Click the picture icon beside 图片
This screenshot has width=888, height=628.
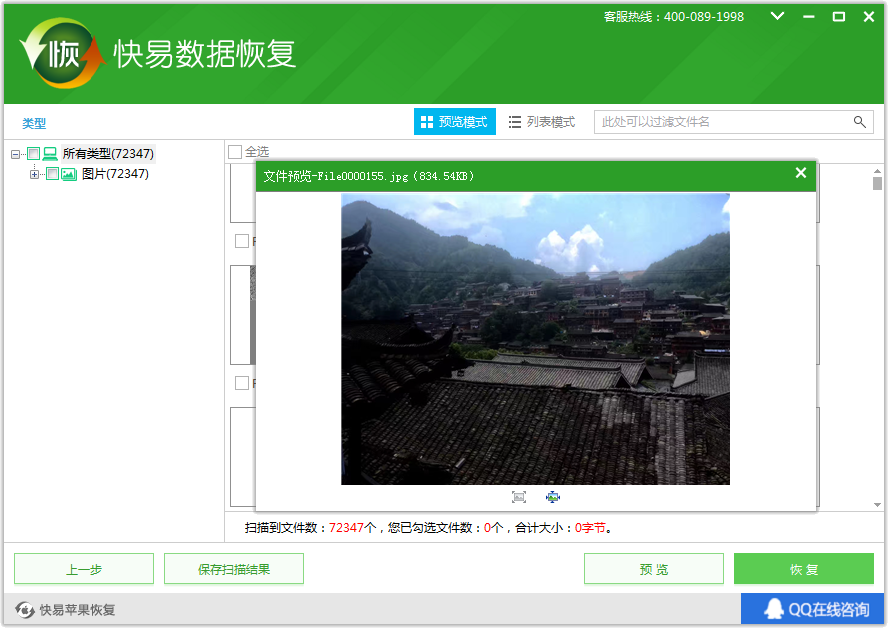click(69, 174)
